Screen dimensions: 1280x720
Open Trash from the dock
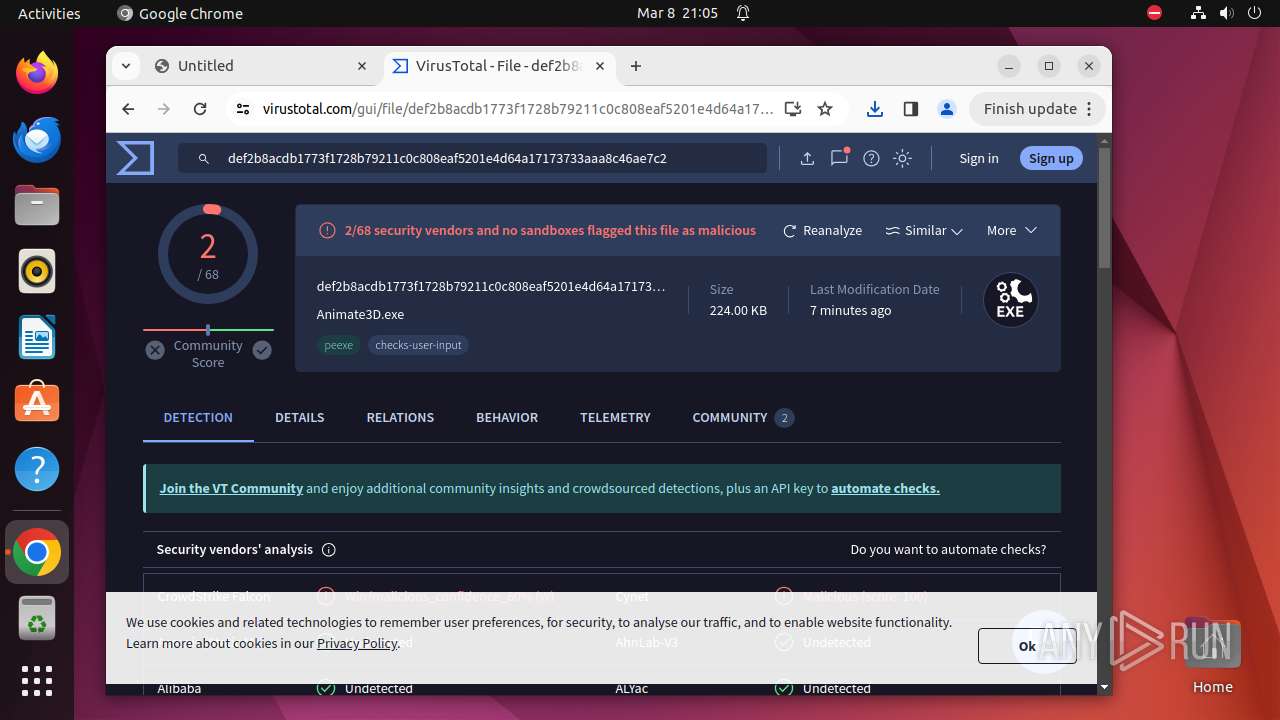click(x=37, y=618)
